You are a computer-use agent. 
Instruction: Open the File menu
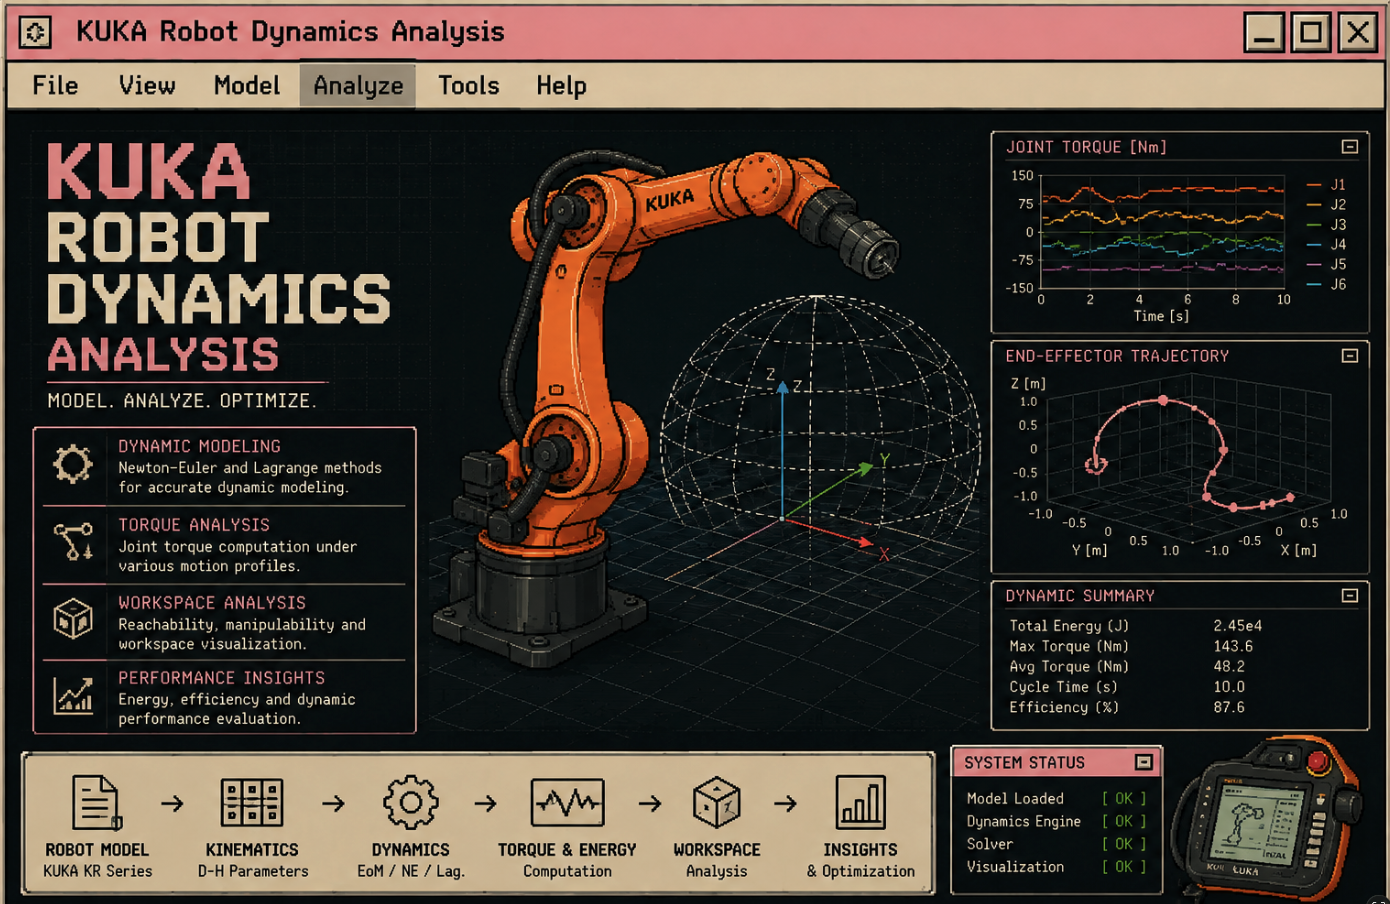coord(55,86)
